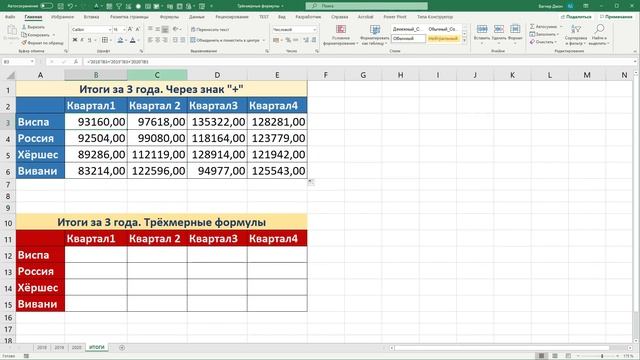Click the Fill Color bucket icon

[120, 40]
